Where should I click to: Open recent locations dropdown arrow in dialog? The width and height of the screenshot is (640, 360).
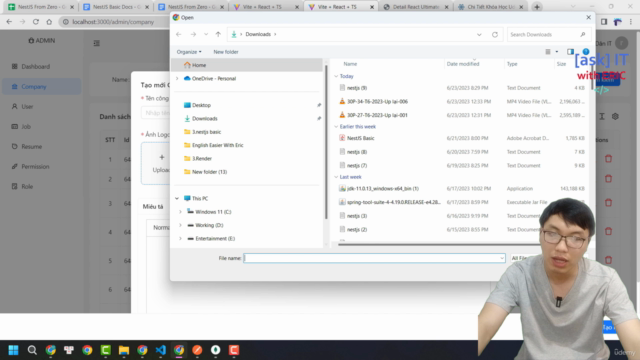click(206, 34)
